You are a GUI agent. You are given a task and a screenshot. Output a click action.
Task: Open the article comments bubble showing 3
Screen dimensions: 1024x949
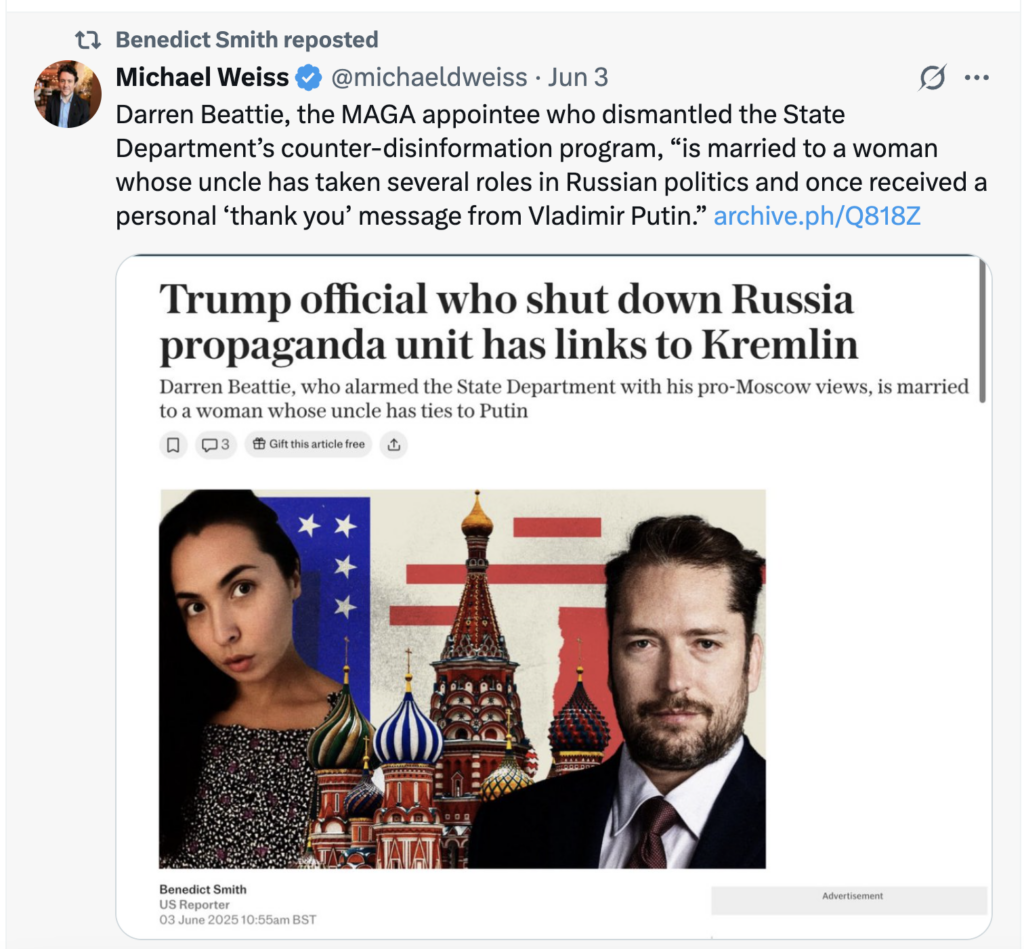pos(215,444)
